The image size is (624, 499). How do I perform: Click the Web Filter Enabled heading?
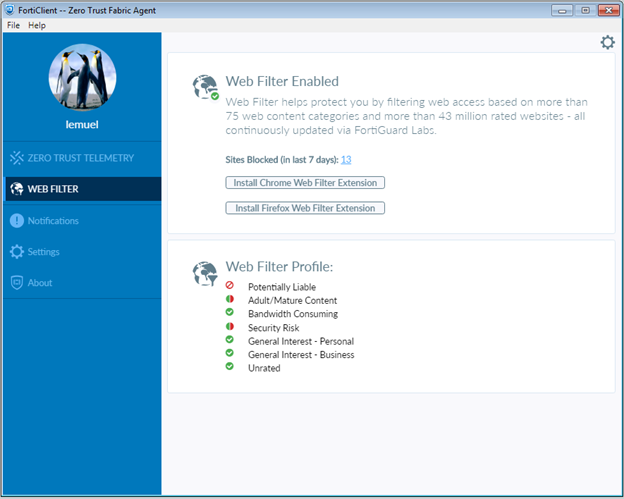282,81
